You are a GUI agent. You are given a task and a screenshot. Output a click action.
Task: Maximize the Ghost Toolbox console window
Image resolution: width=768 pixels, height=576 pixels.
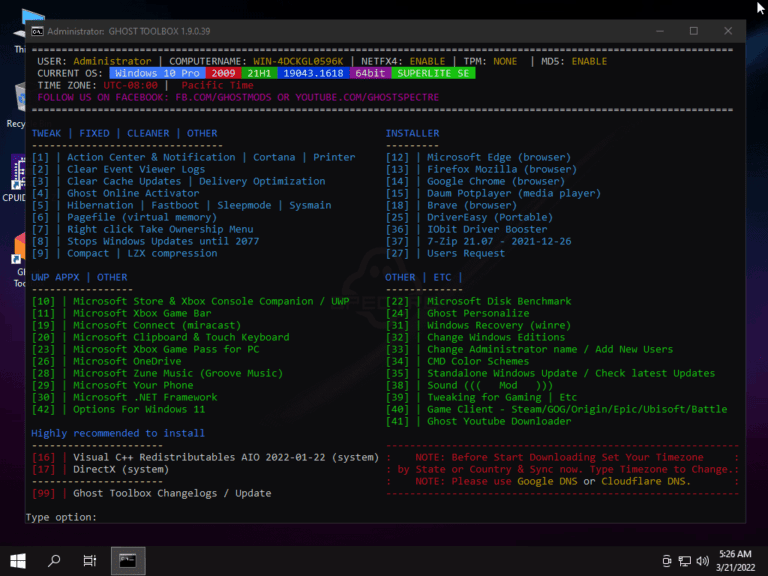693,31
